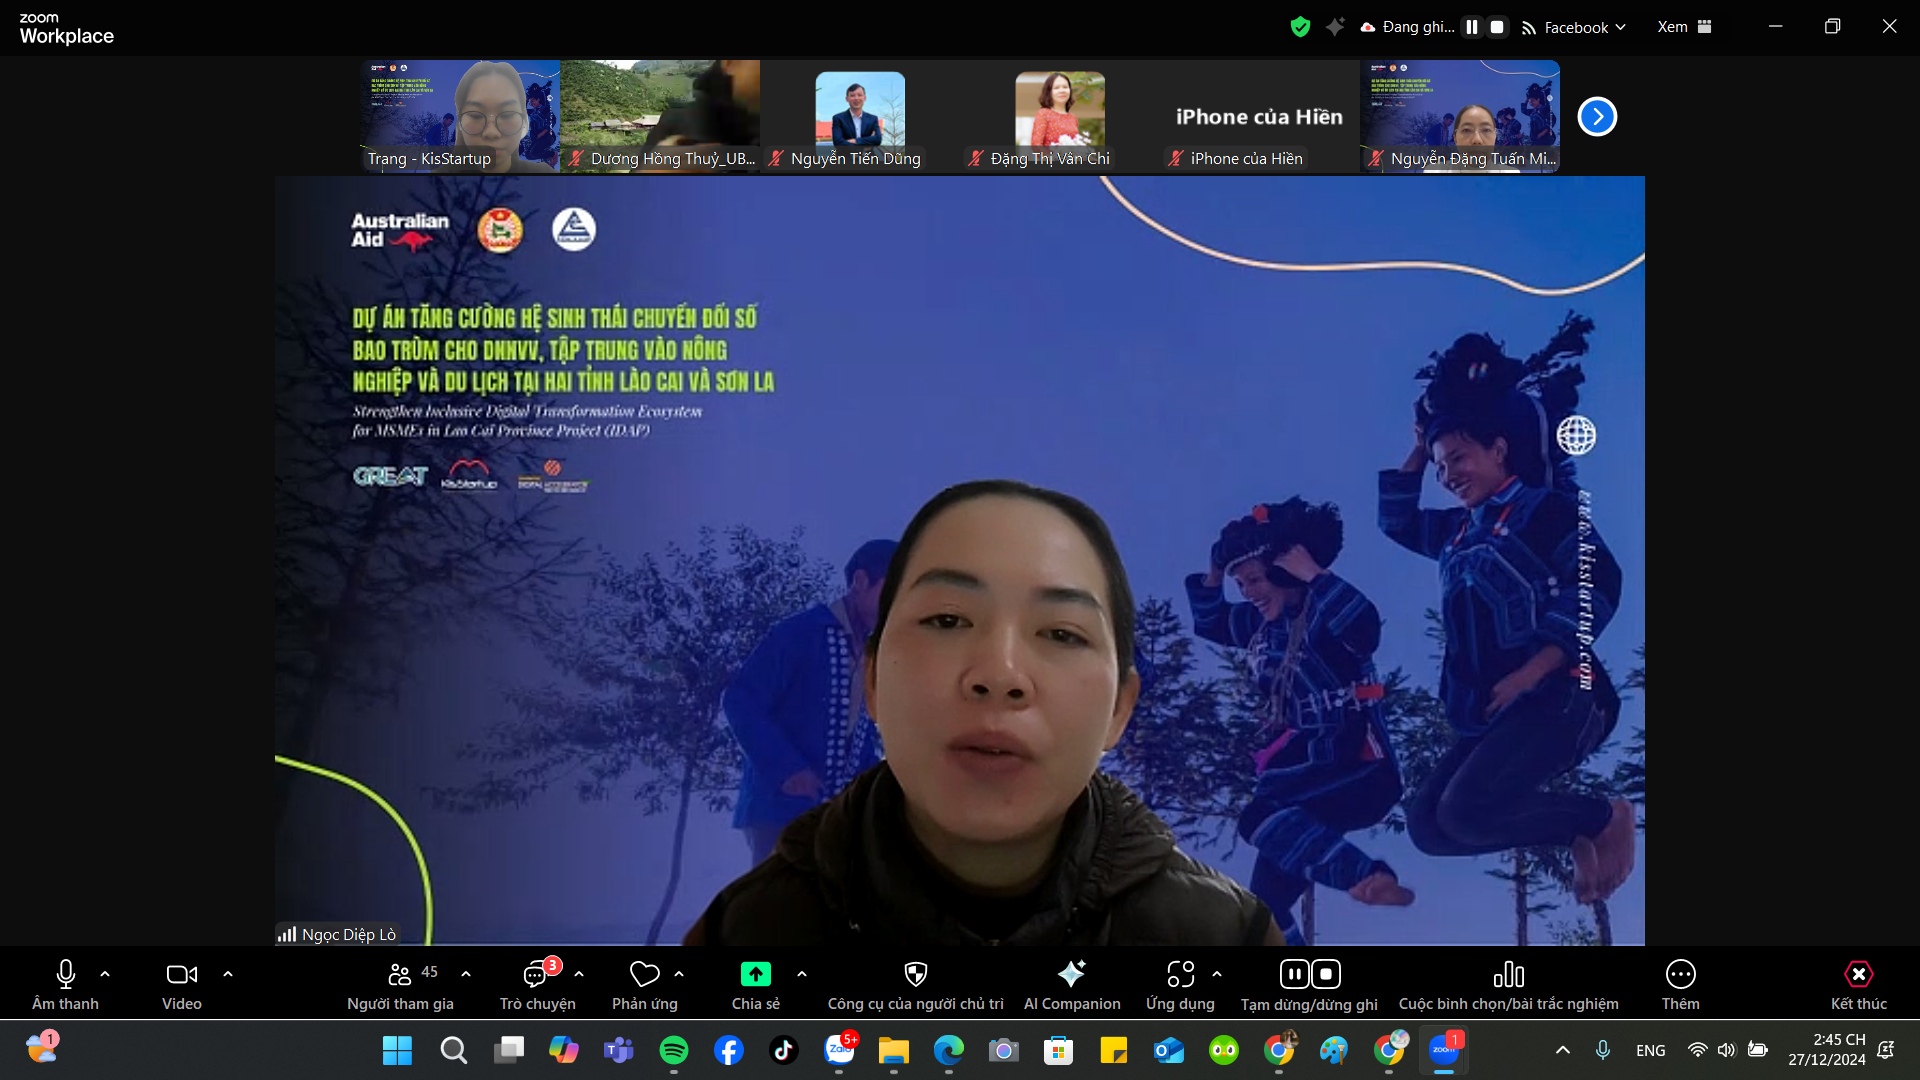This screenshot has width=1920, height=1080.
Task: Open File Explorer from the taskbar
Action: 894,1050
